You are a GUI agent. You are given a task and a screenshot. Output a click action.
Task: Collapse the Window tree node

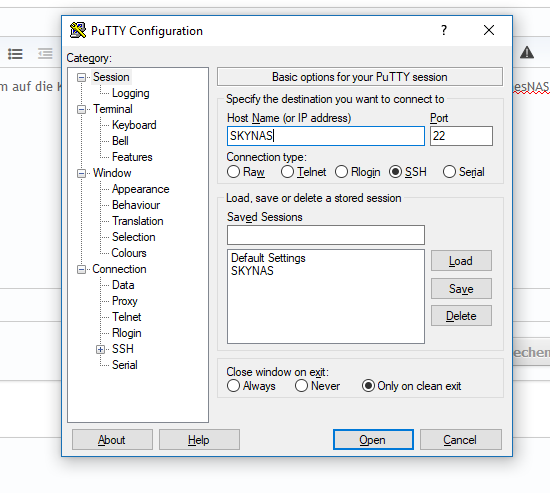click(x=81, y=173)
